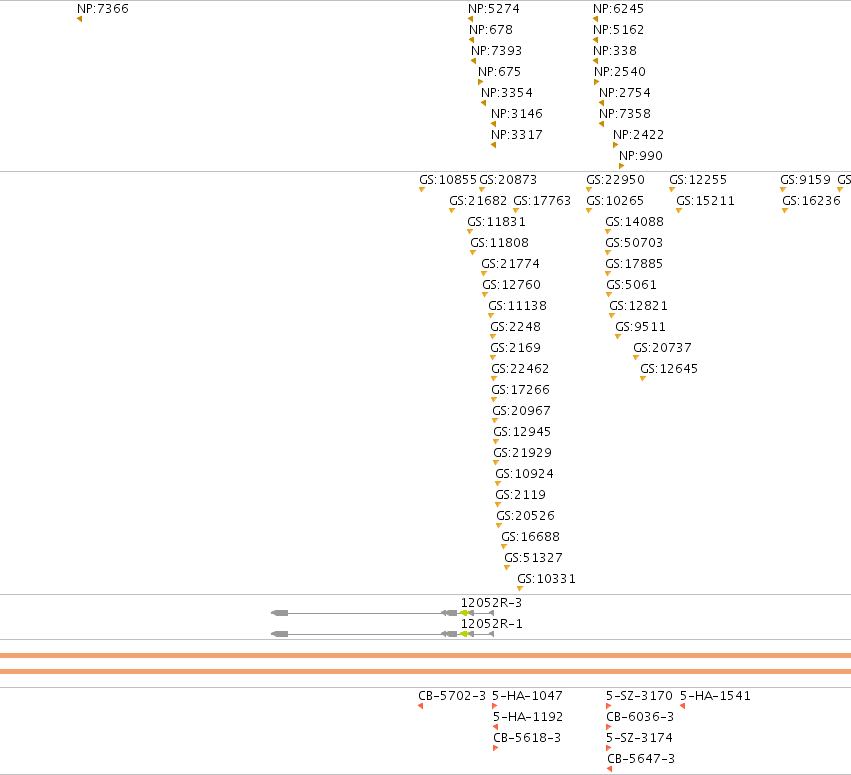Select the GS:12760 insertion label
This screenshot has width=851, height=775.
(x=511, y=285)
